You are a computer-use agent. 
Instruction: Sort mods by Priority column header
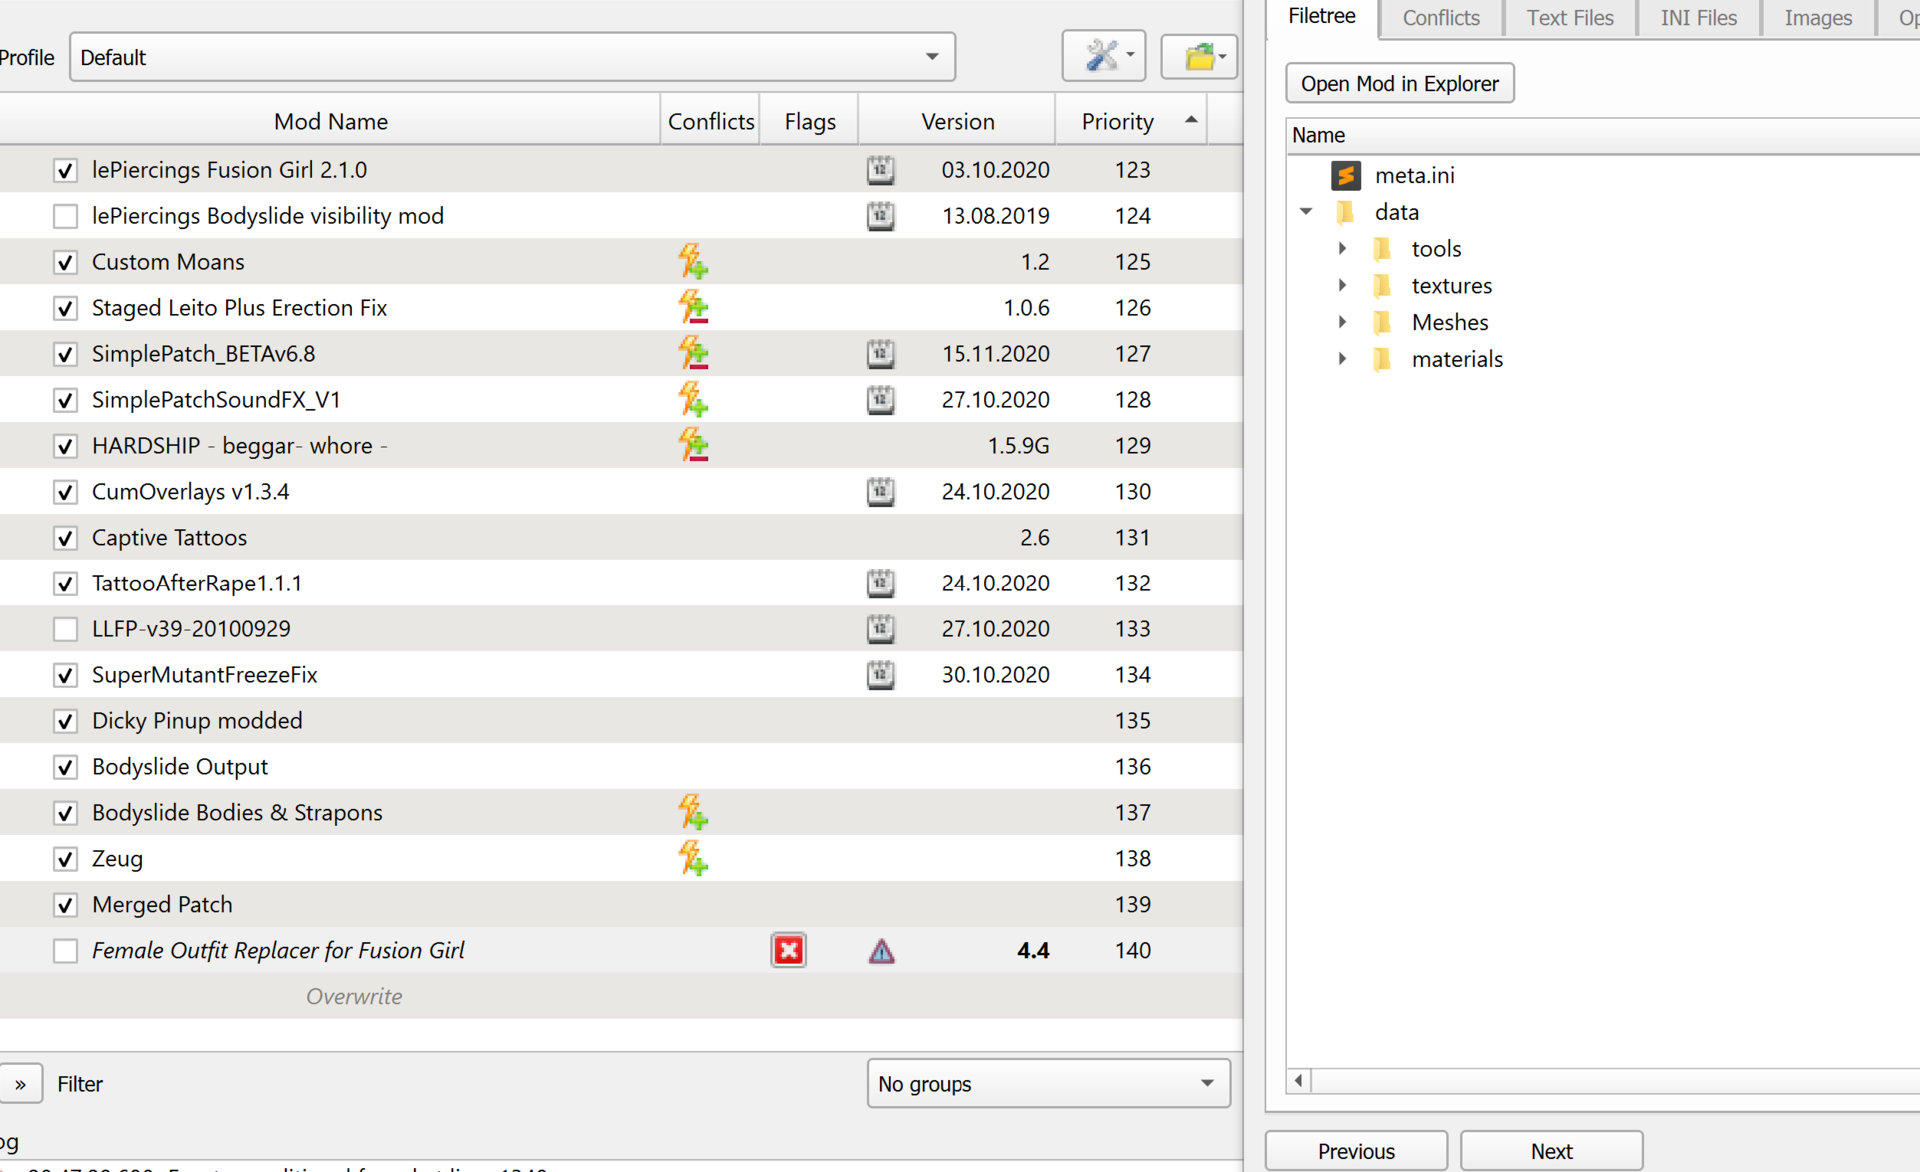[x=1131, y=121]
